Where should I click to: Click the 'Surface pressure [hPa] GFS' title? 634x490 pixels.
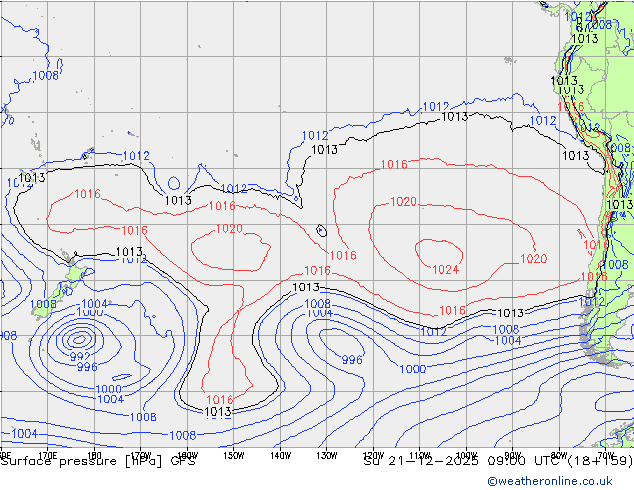(x=98, y=461)
